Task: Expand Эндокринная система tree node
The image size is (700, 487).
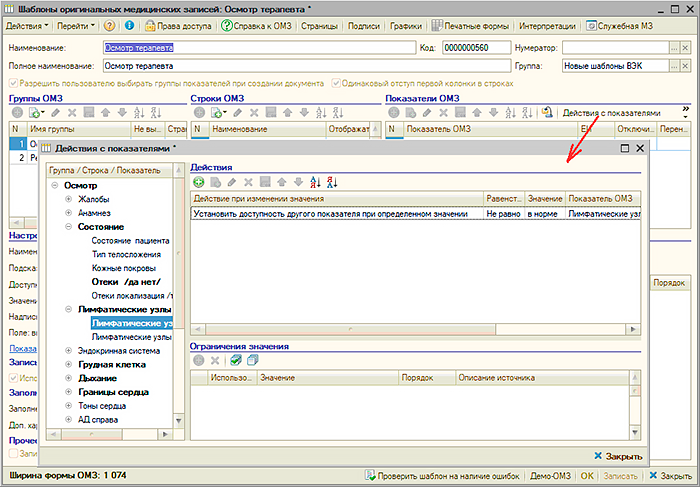Action: point(68,350)
